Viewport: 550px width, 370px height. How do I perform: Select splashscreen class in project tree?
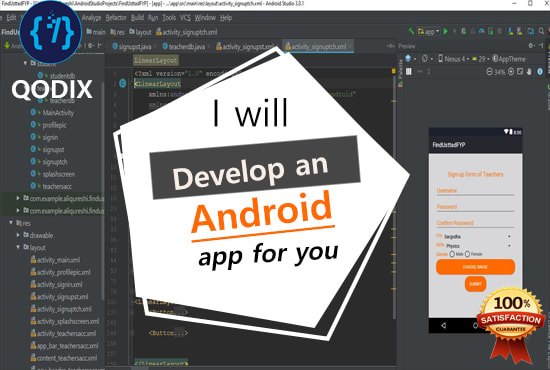click(53, 174)
